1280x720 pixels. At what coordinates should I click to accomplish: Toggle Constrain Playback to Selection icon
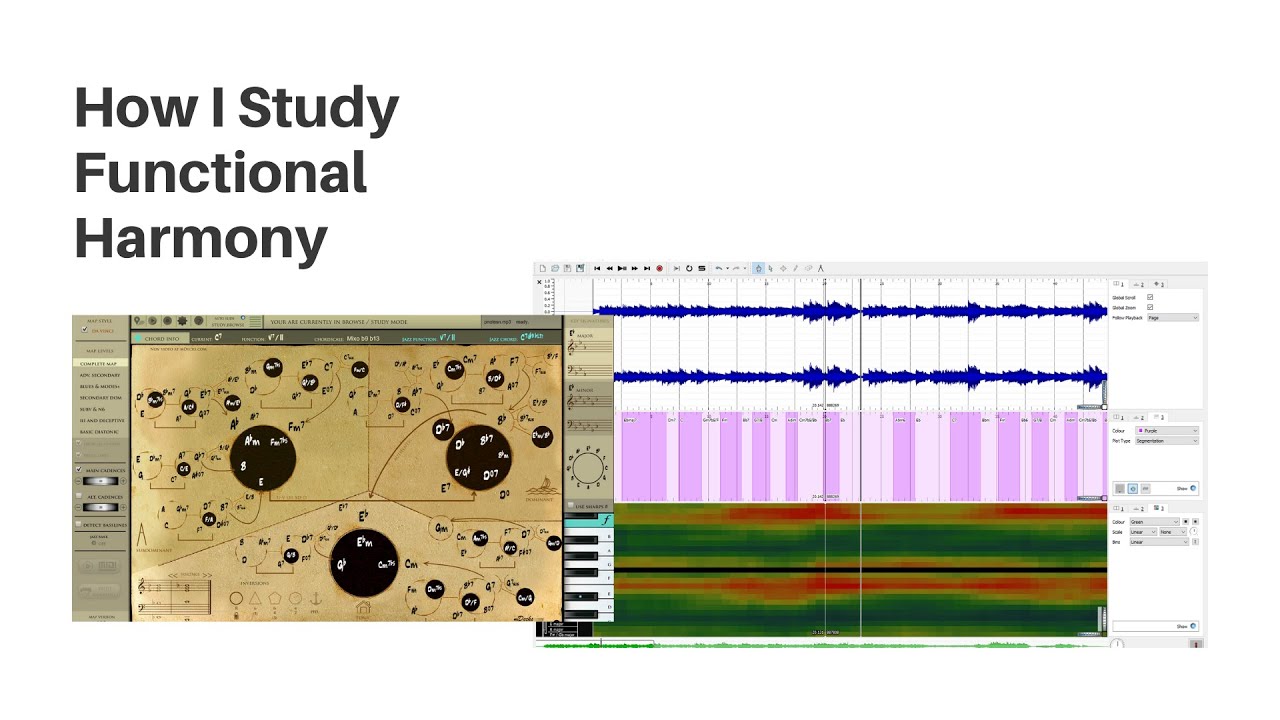tap(677, 268)
